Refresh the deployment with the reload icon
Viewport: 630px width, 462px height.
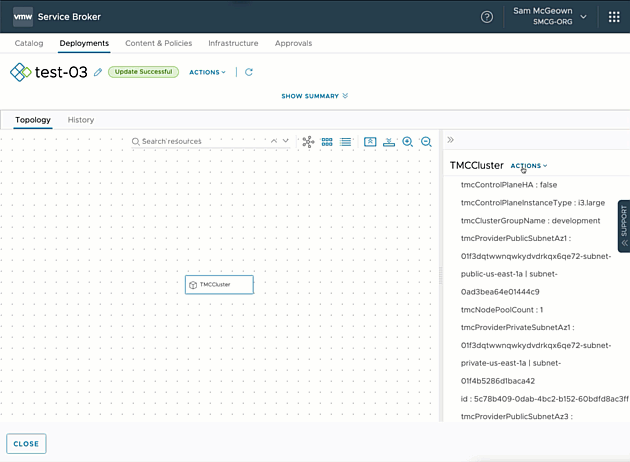click(x=249, y=72)
